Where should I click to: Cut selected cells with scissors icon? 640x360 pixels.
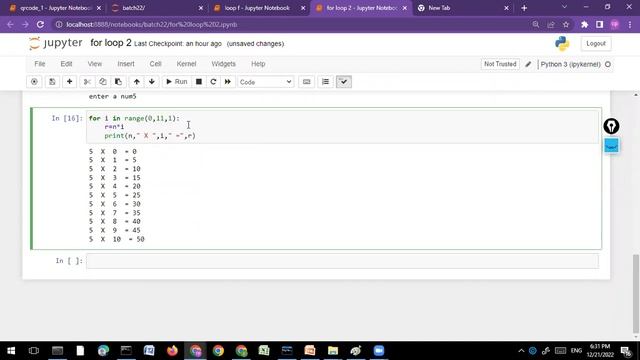coord(87,82)
